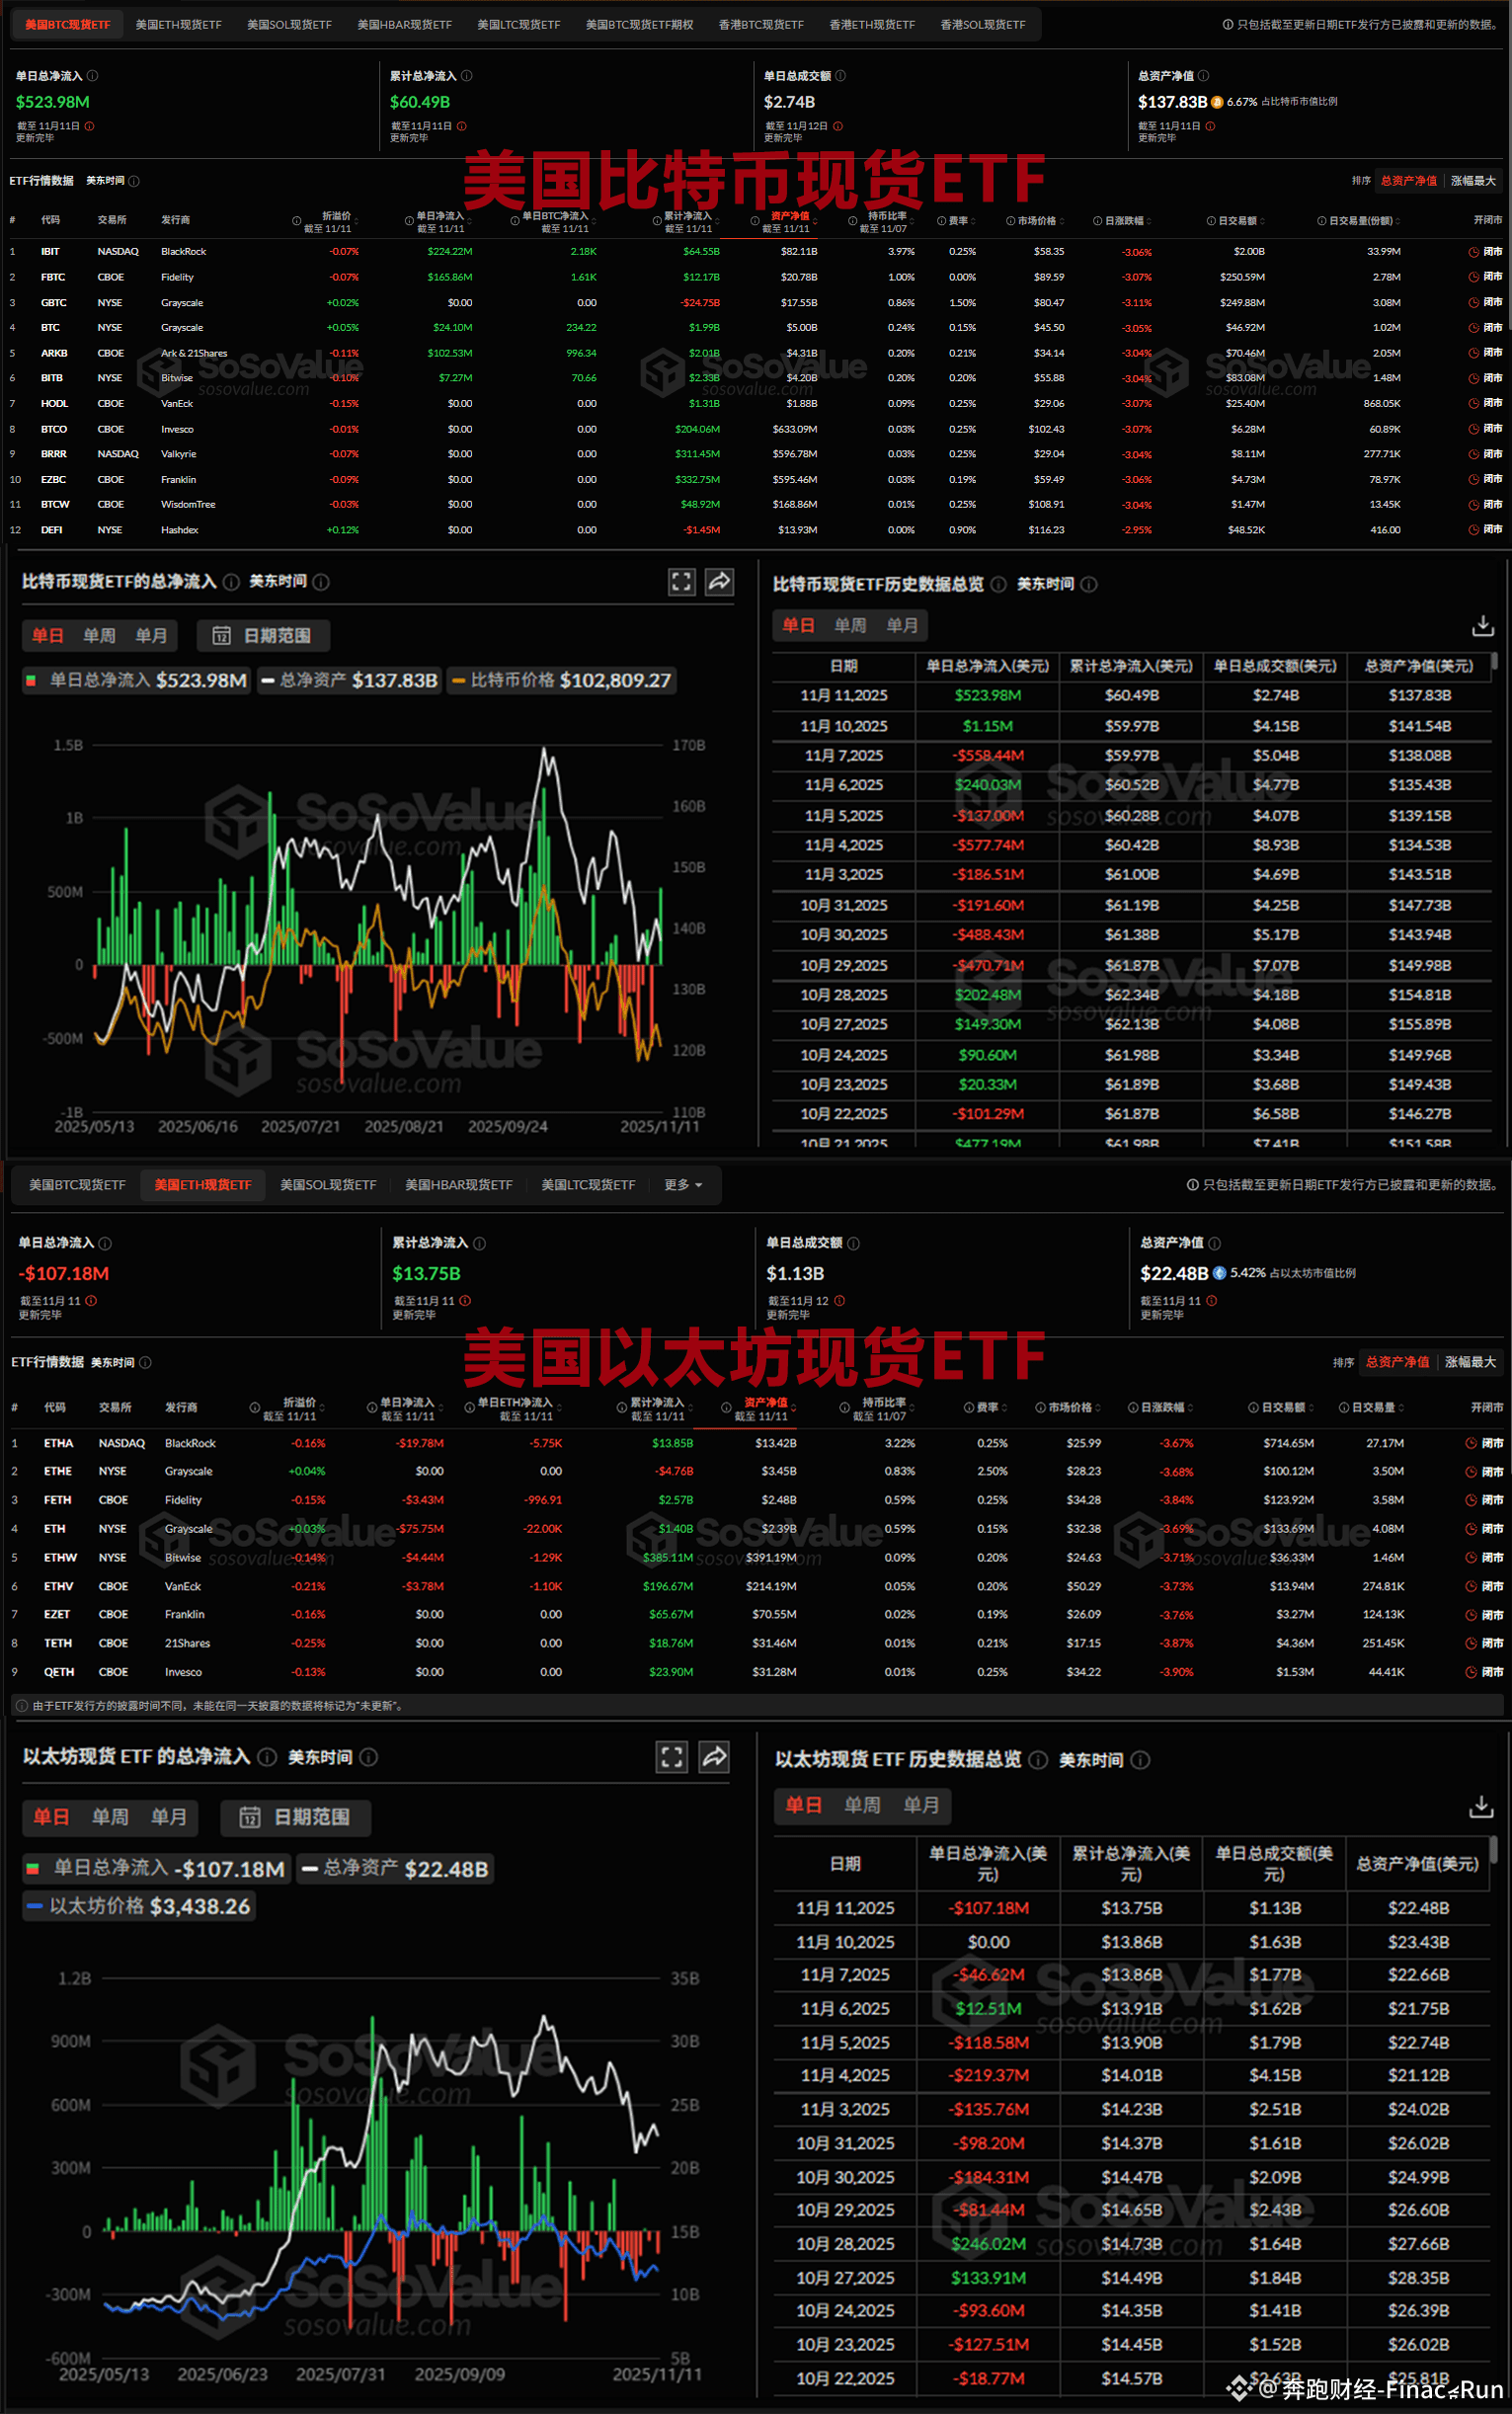The height and width of the screenshot is (2414, 1512).
Task: Set Ethereum history table to 单周
Action: pyautogui.click(x=862, y=1805)
